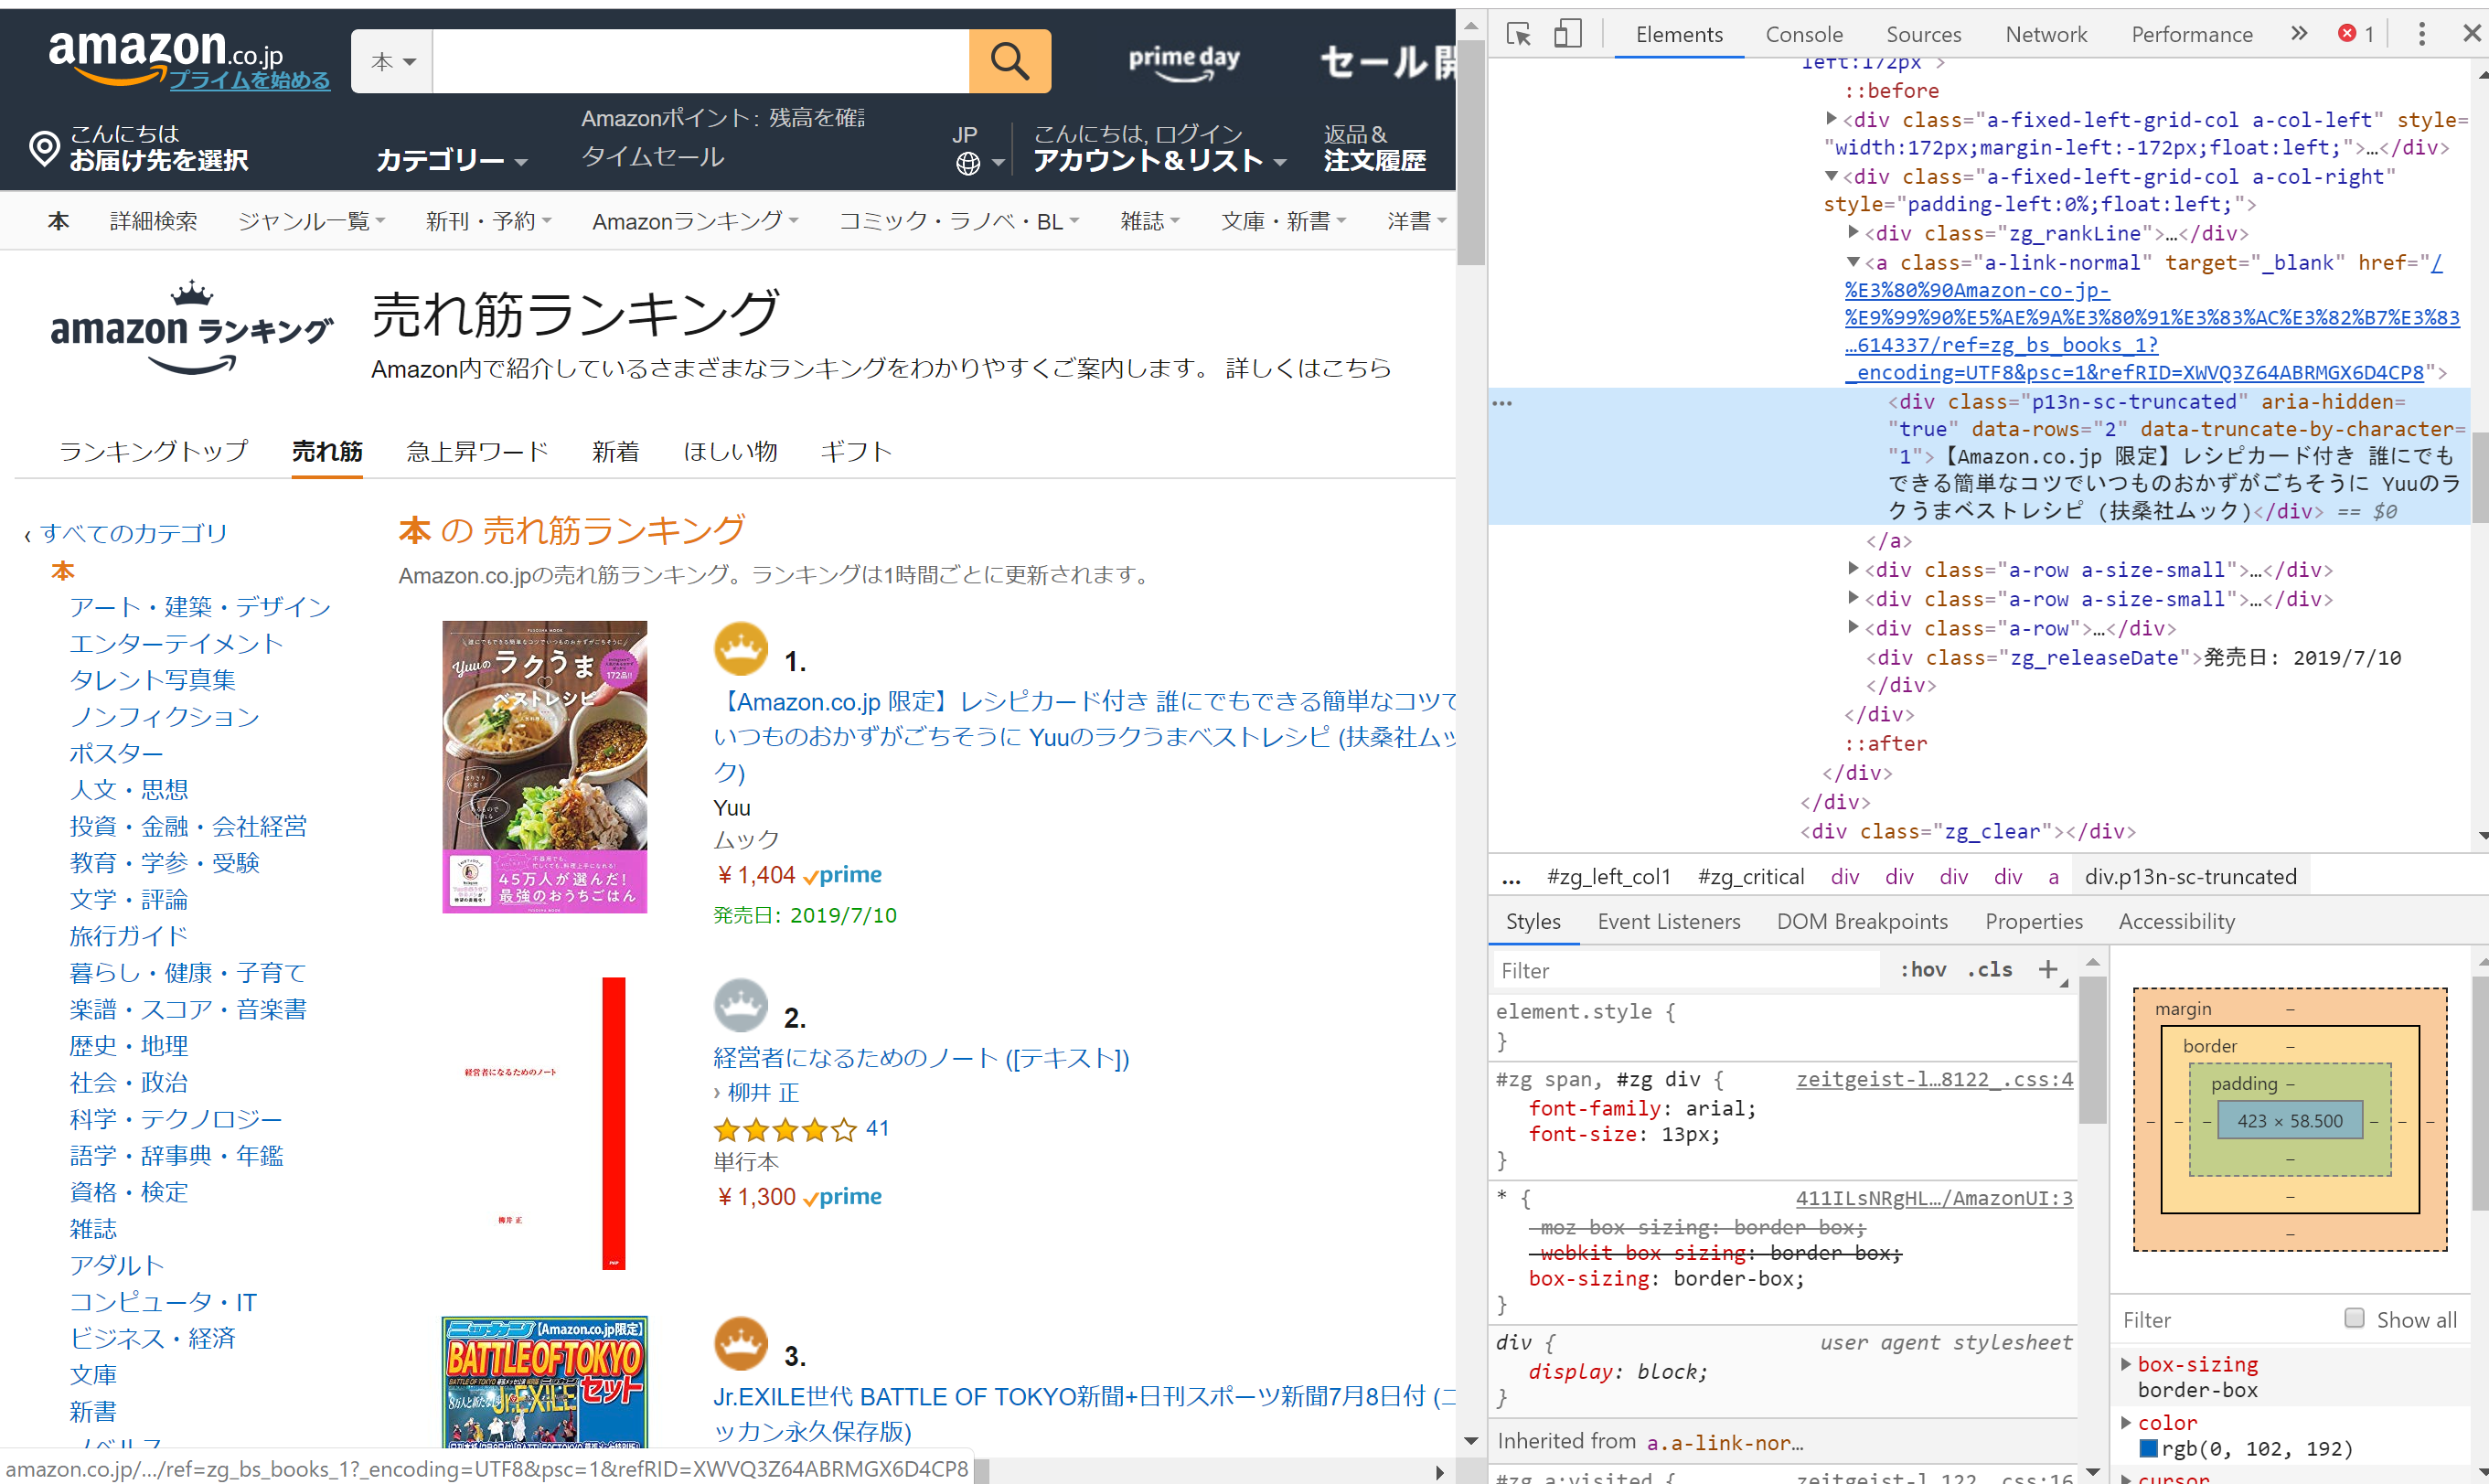
Task: Open the Event Listeners tab
Action: (x=1668, y=921)
